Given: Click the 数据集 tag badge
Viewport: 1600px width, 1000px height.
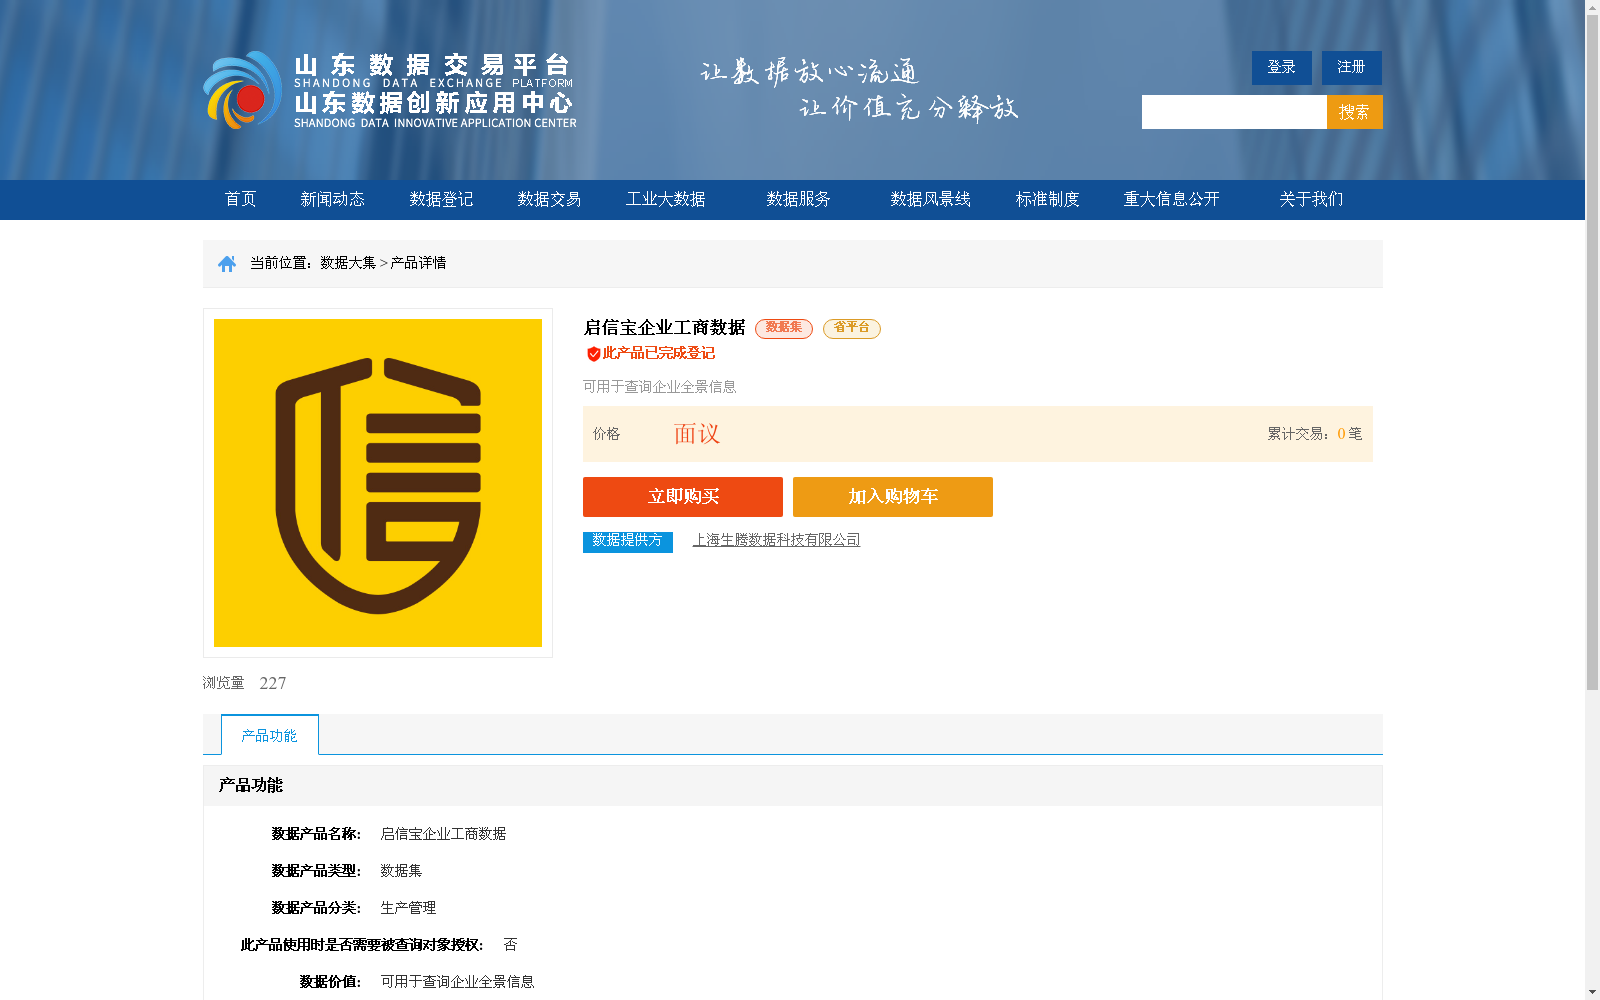Looking at the screenshot, I should (784, 328).
